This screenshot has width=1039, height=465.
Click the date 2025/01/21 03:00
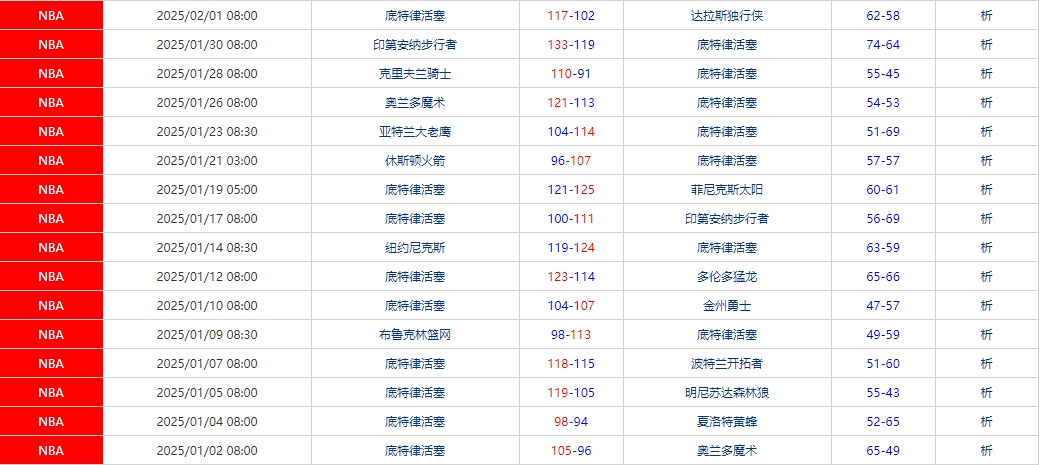[x=207, y=161]
